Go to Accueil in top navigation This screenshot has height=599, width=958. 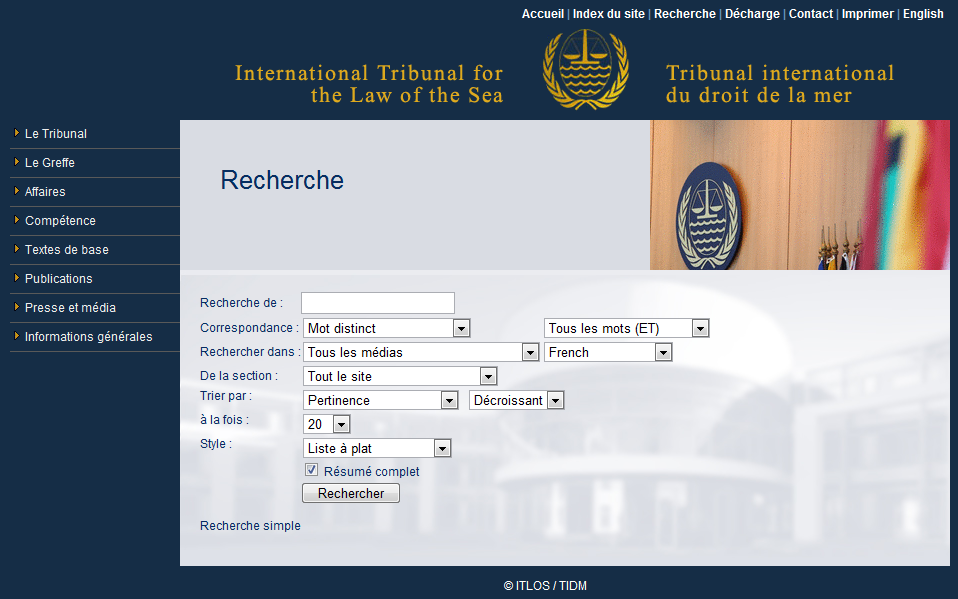[543, 13]
